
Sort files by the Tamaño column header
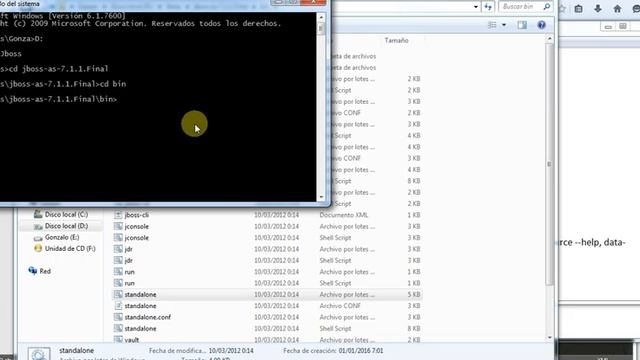coord(396,40)
